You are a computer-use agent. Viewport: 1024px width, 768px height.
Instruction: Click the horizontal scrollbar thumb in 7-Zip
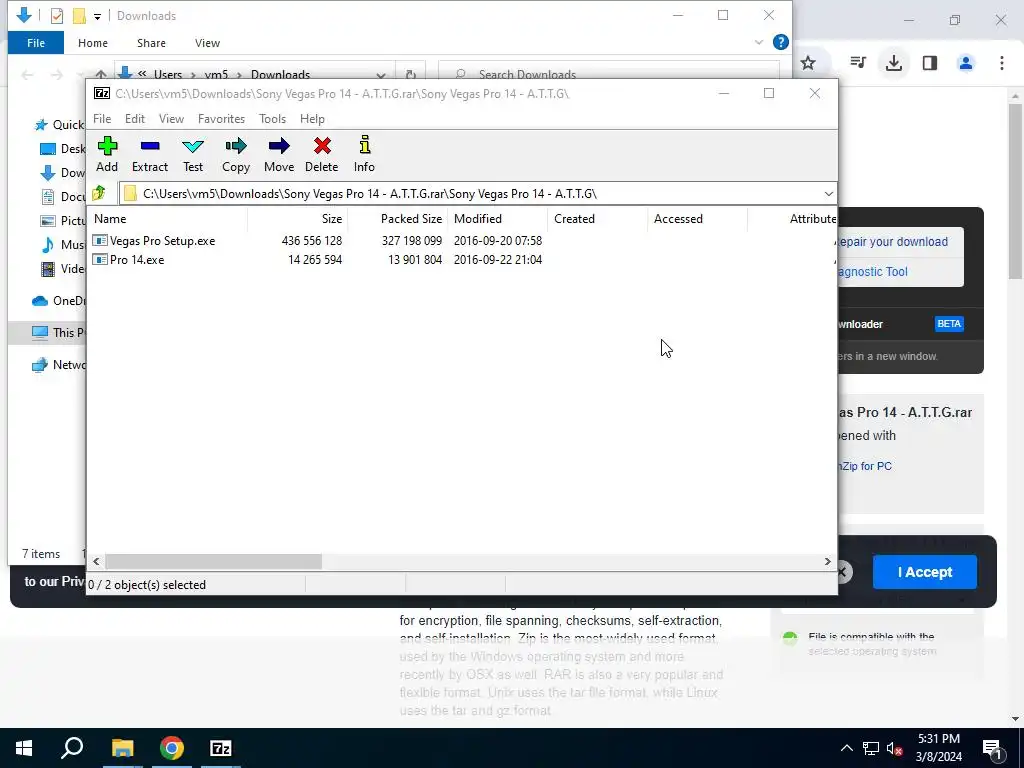coord(214,562)
